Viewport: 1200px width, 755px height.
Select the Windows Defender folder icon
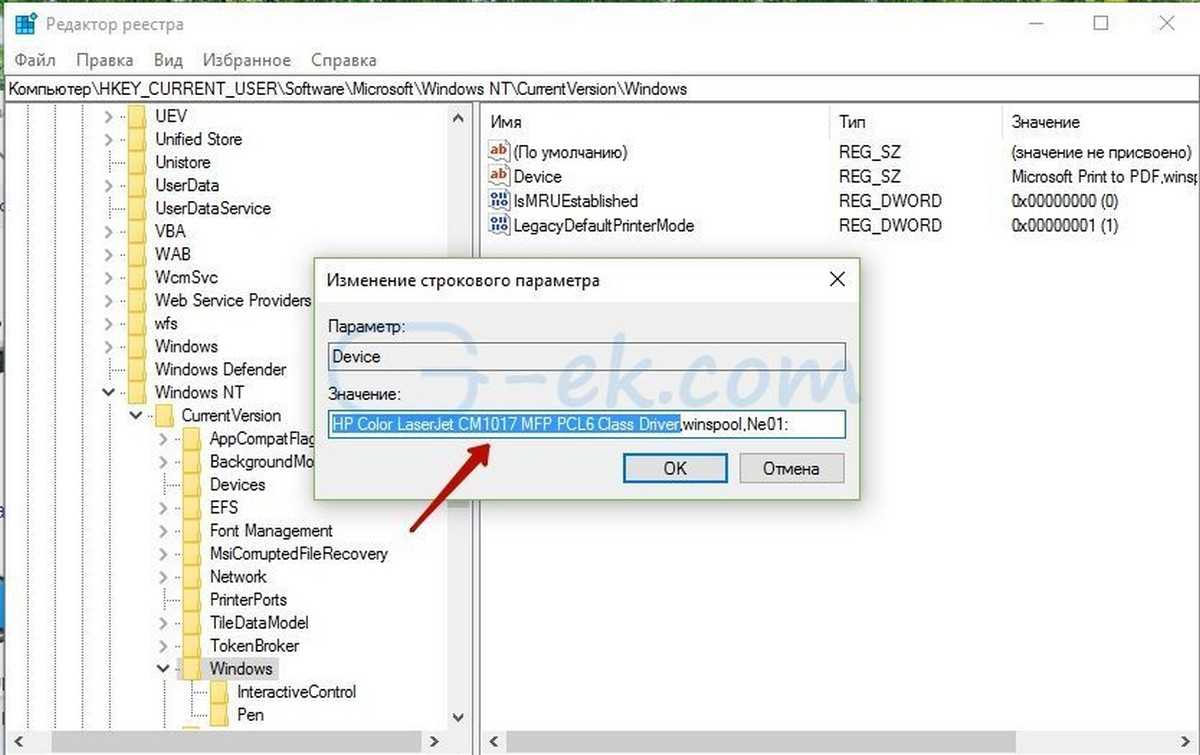coord(137,369)
